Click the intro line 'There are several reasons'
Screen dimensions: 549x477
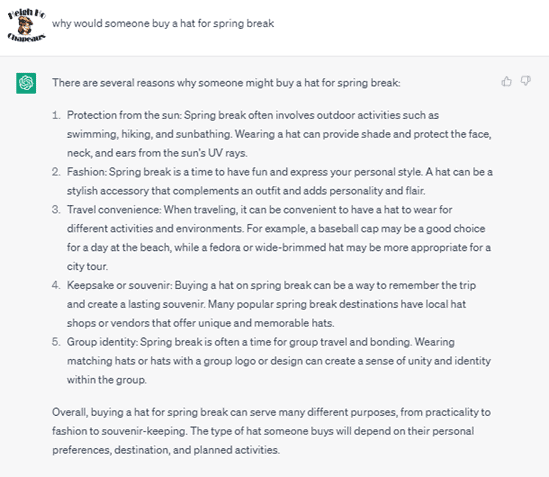click(x=226, y=83)
